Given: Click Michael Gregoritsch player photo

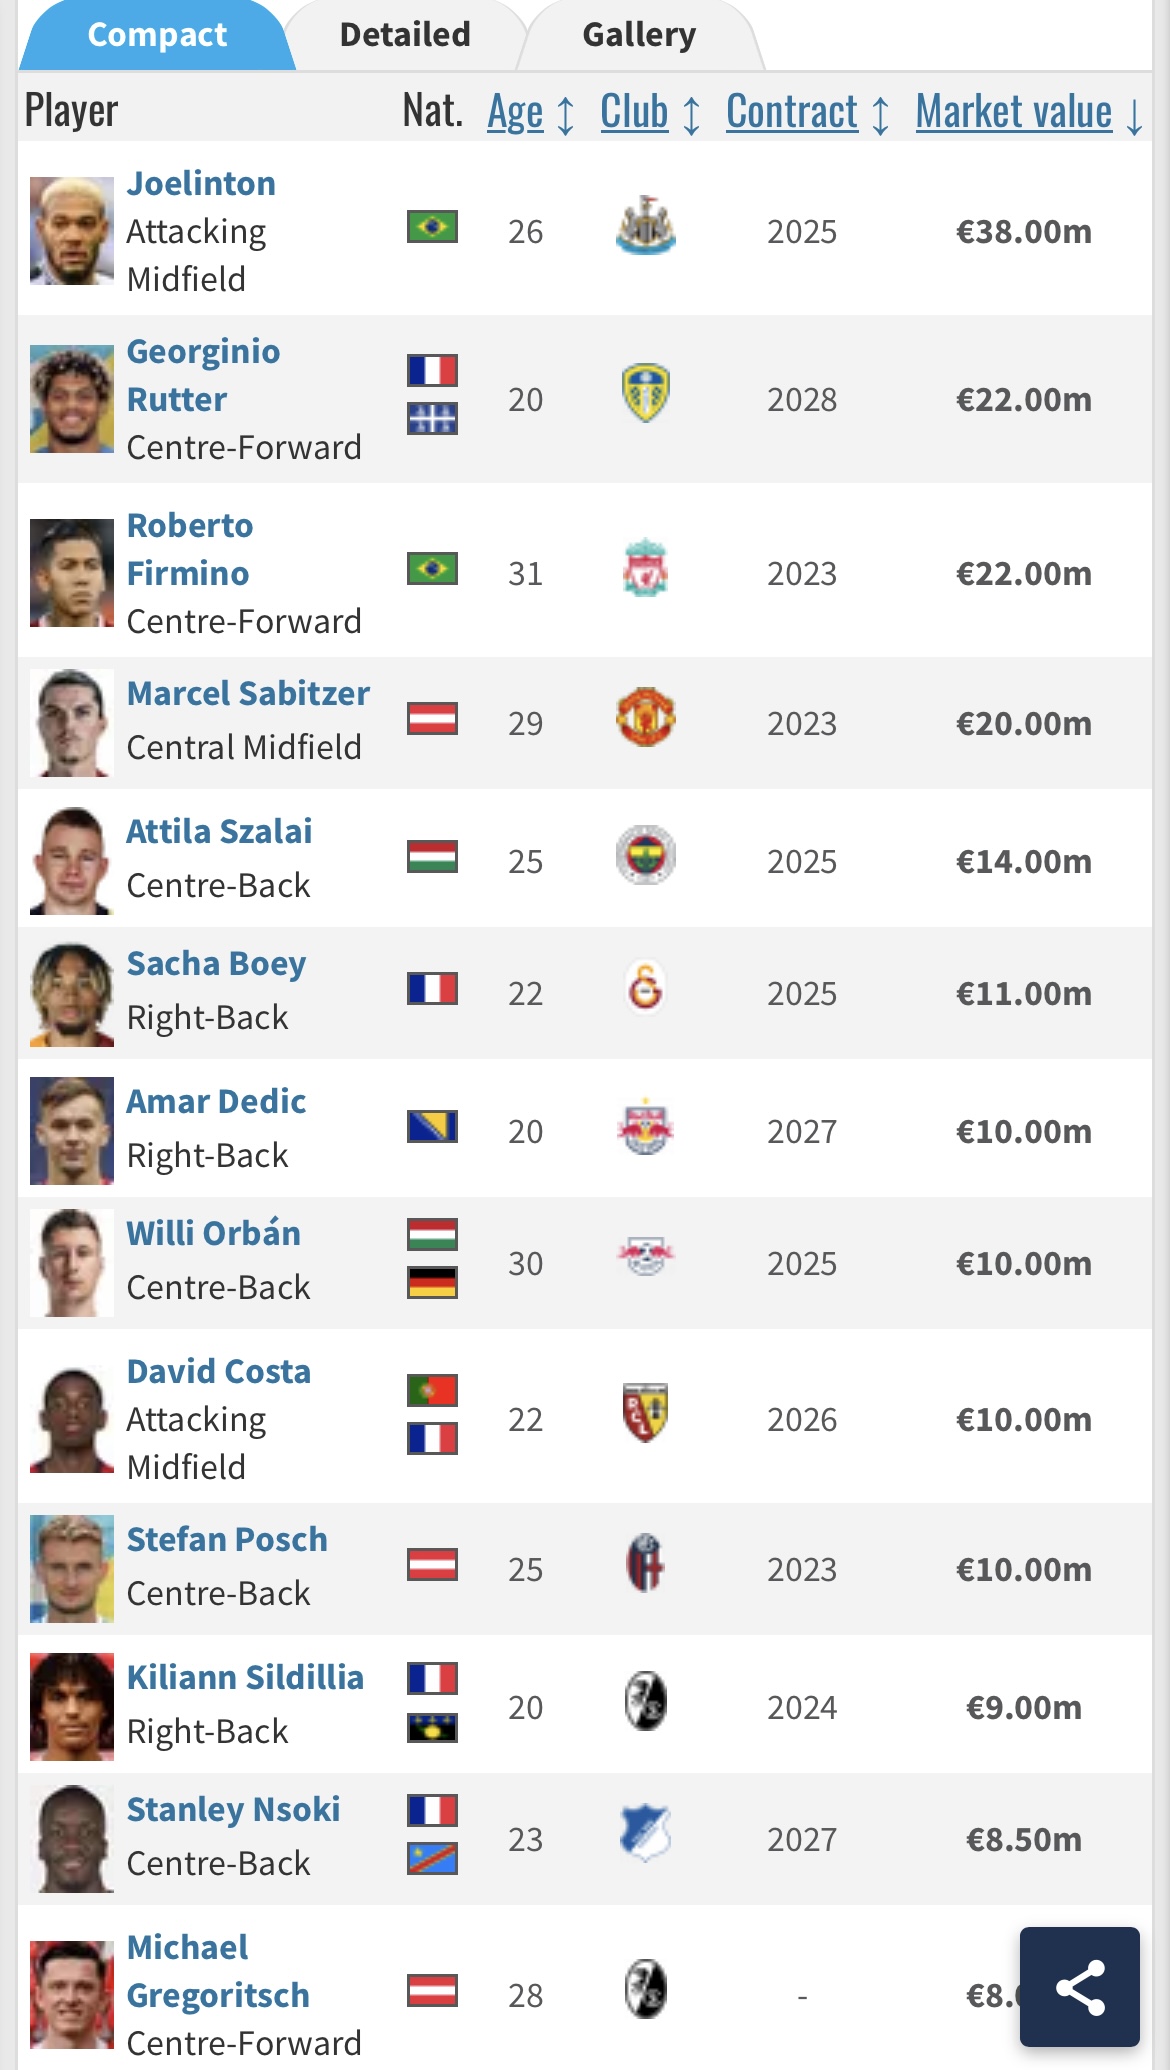Looking at the screenshot, I should (71, 1995).
